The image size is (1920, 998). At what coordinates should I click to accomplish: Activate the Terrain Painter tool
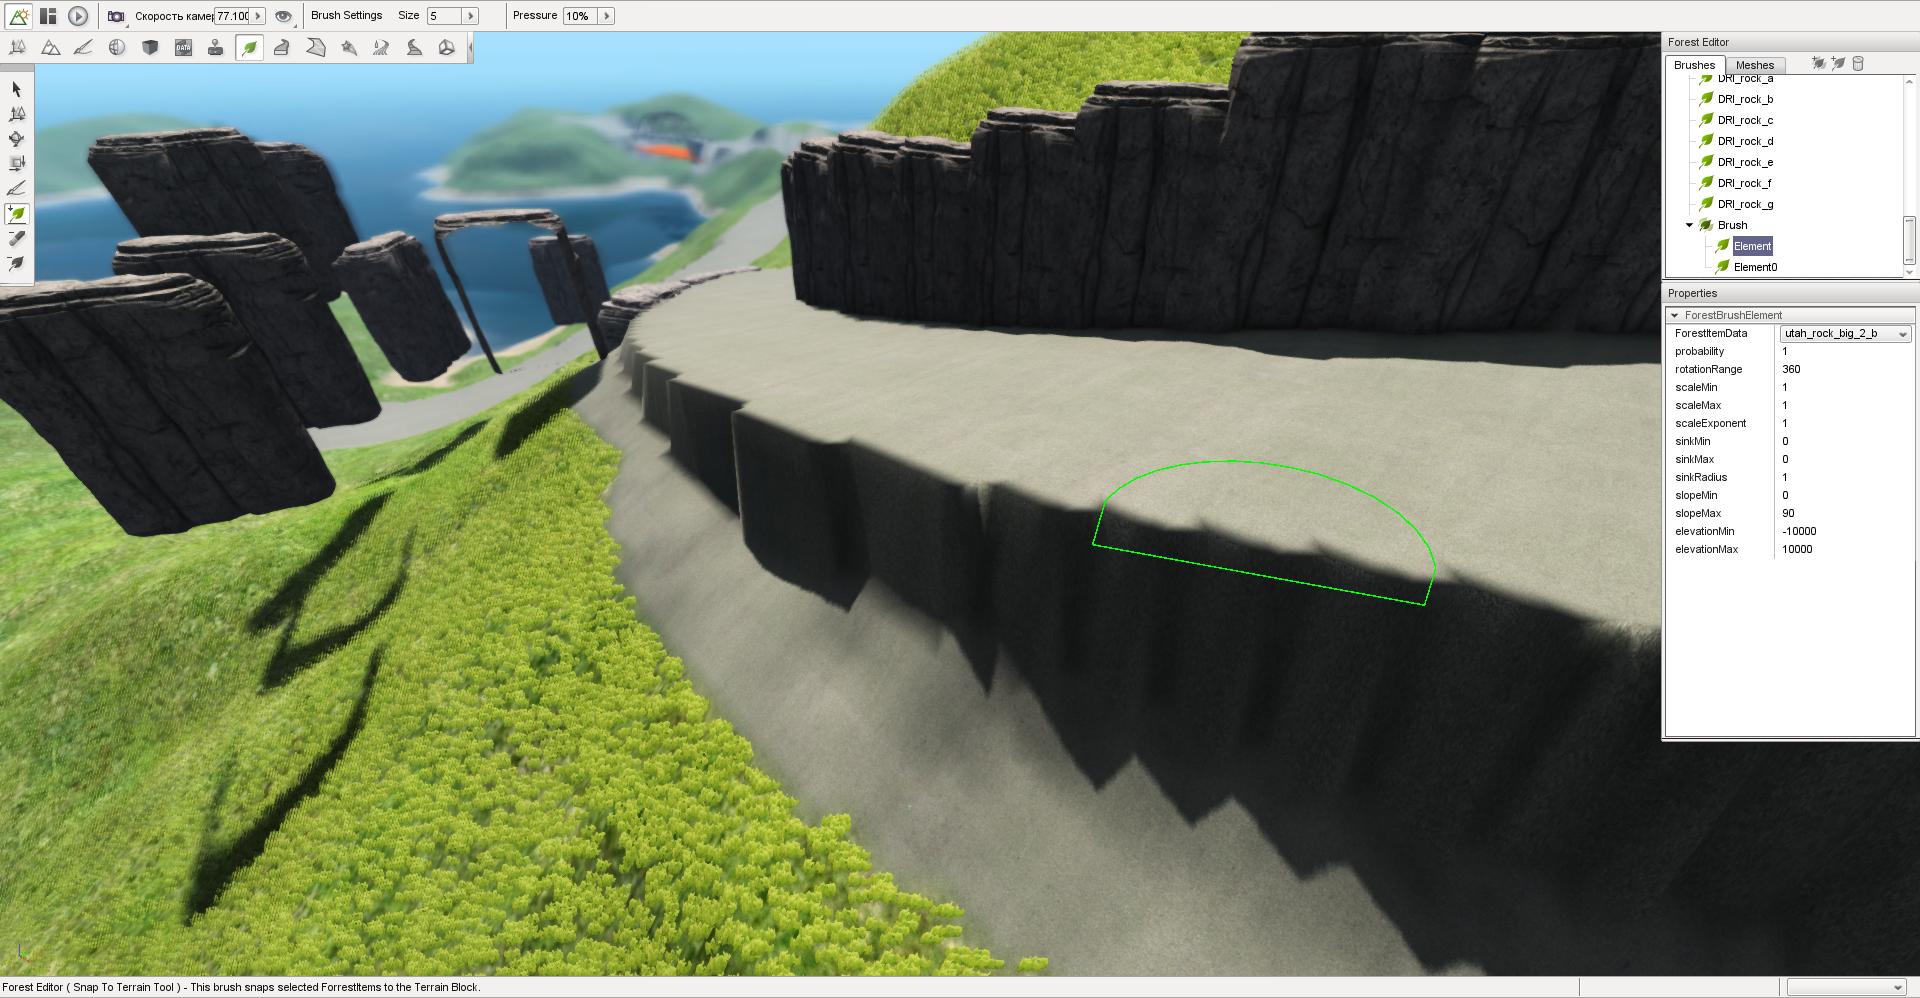83,47
